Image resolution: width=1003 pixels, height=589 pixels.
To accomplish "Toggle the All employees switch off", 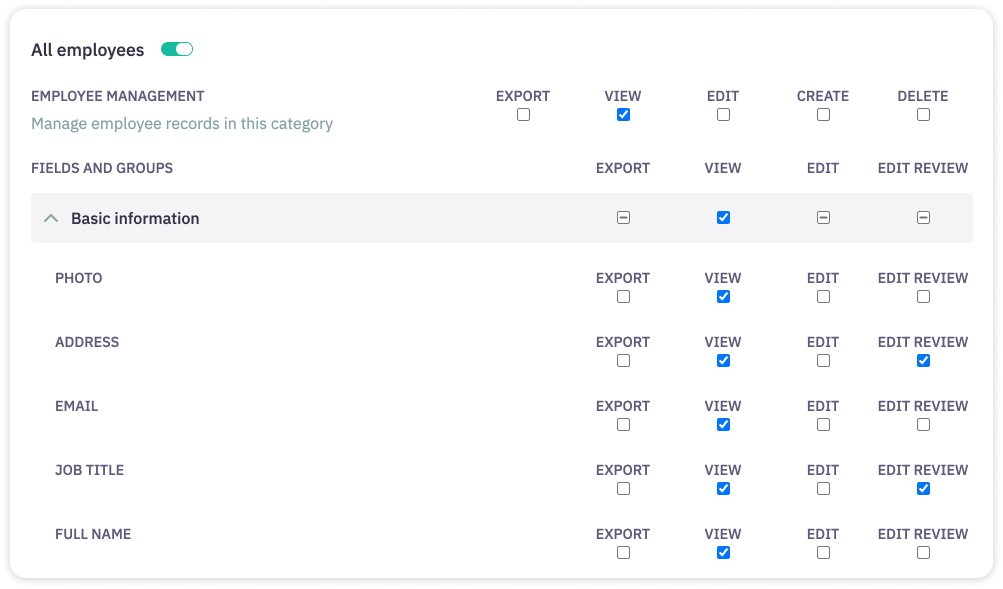I will [x=177, y=49].
